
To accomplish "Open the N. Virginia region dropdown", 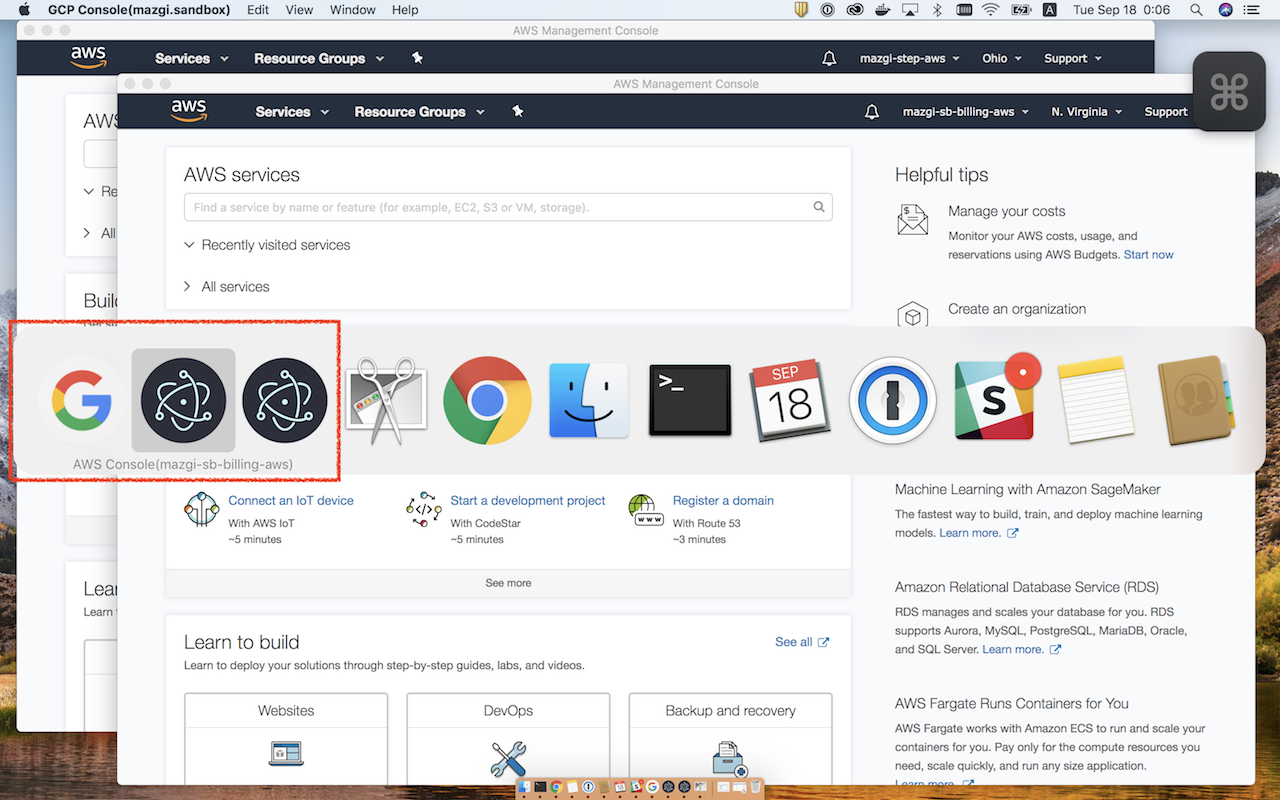I will point(1086,112).
